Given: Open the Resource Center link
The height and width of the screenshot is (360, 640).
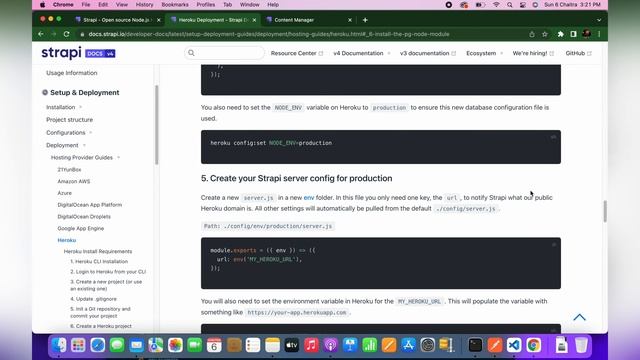Looking at the screenshot, I should click(x=297, y=53).
